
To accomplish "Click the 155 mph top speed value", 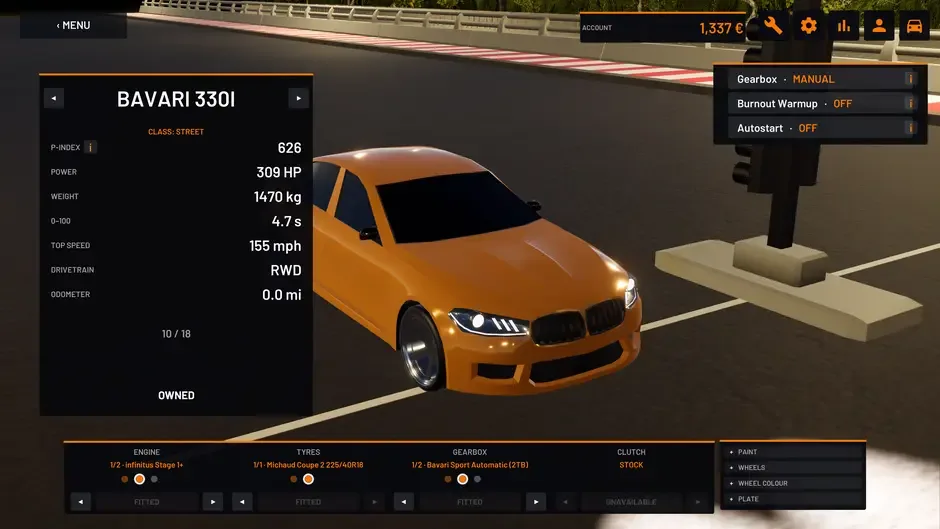I will 275,246.
